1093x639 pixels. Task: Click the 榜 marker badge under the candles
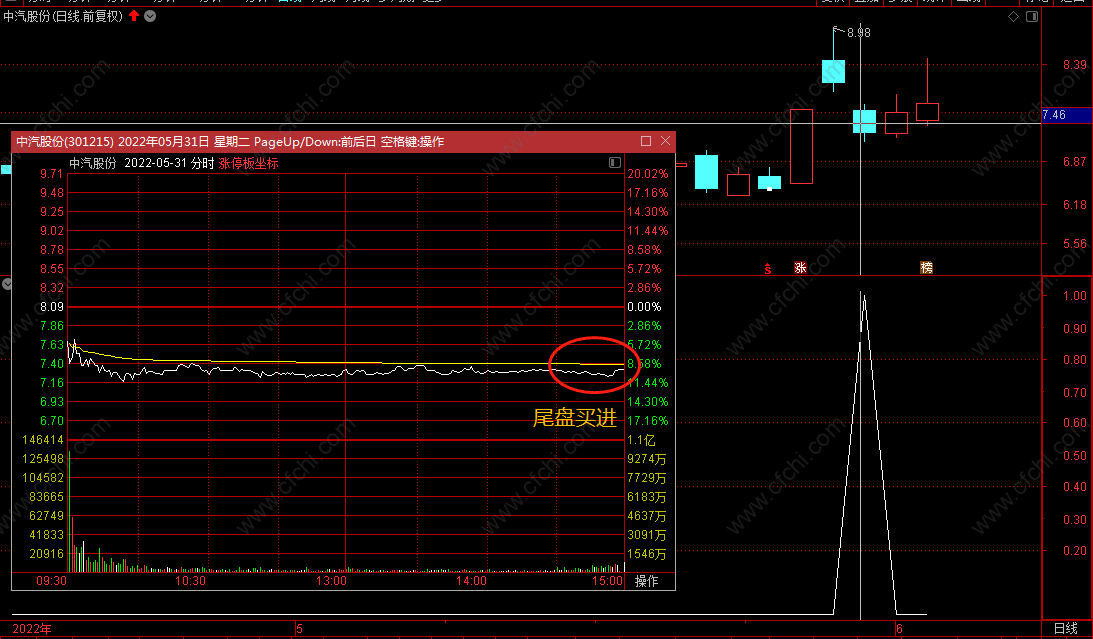(926, 268)
